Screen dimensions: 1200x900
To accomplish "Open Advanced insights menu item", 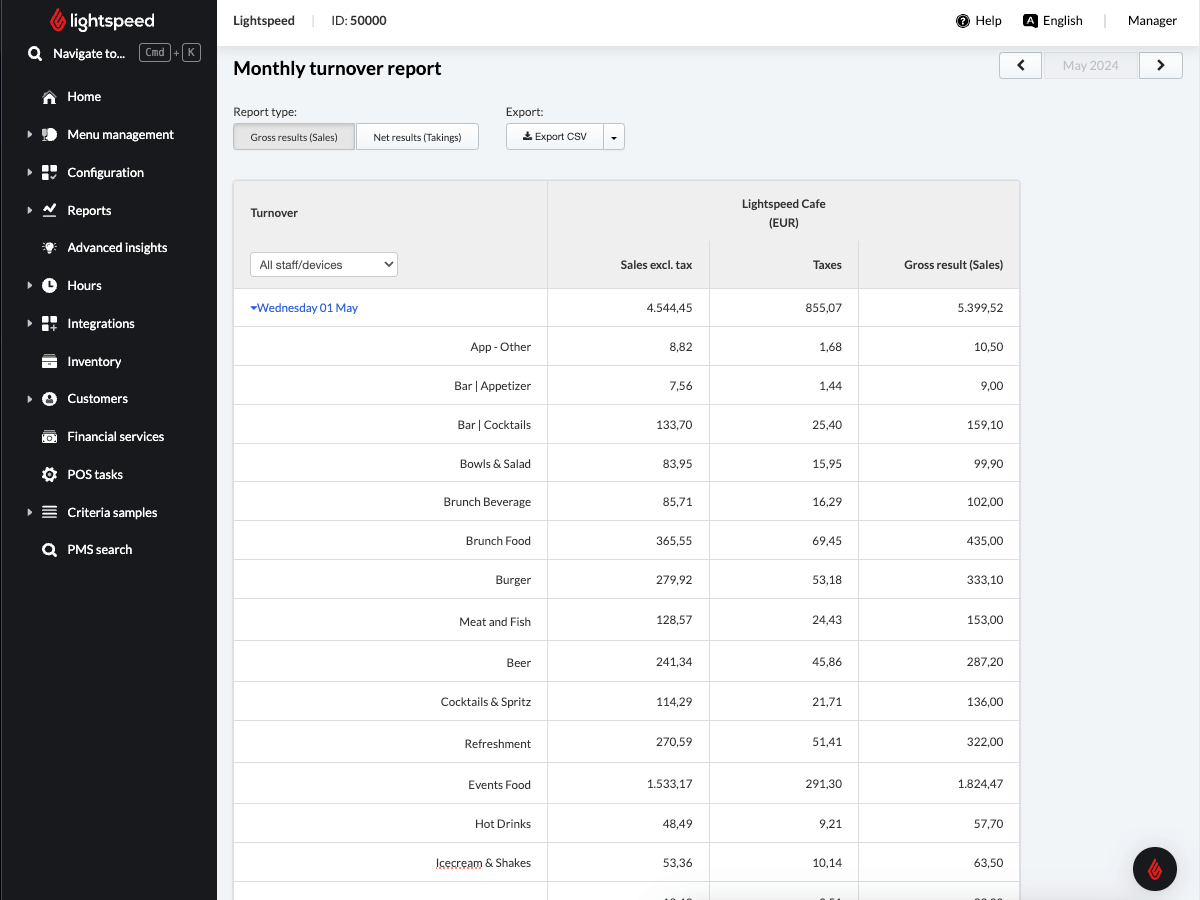I will coord(117,248).
